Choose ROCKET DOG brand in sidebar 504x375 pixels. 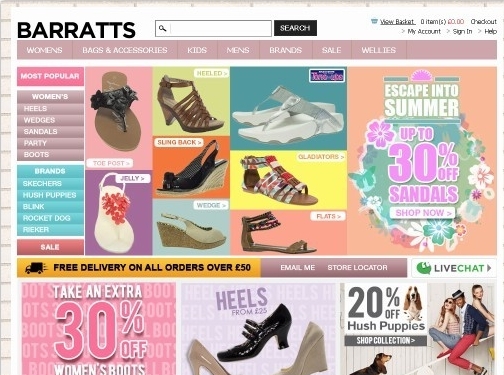click(50, 218)
